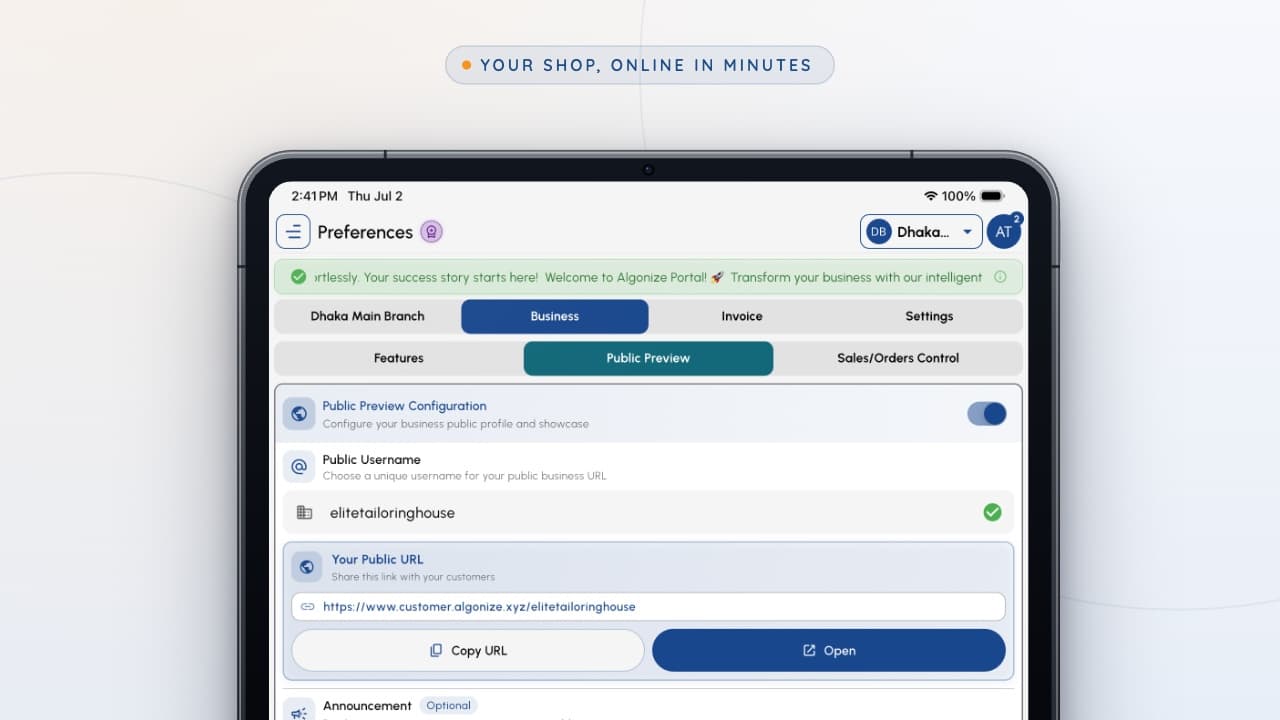Open the AT user avatar menu
This screenshot has width=1280, height=720.
(1003, 232)
